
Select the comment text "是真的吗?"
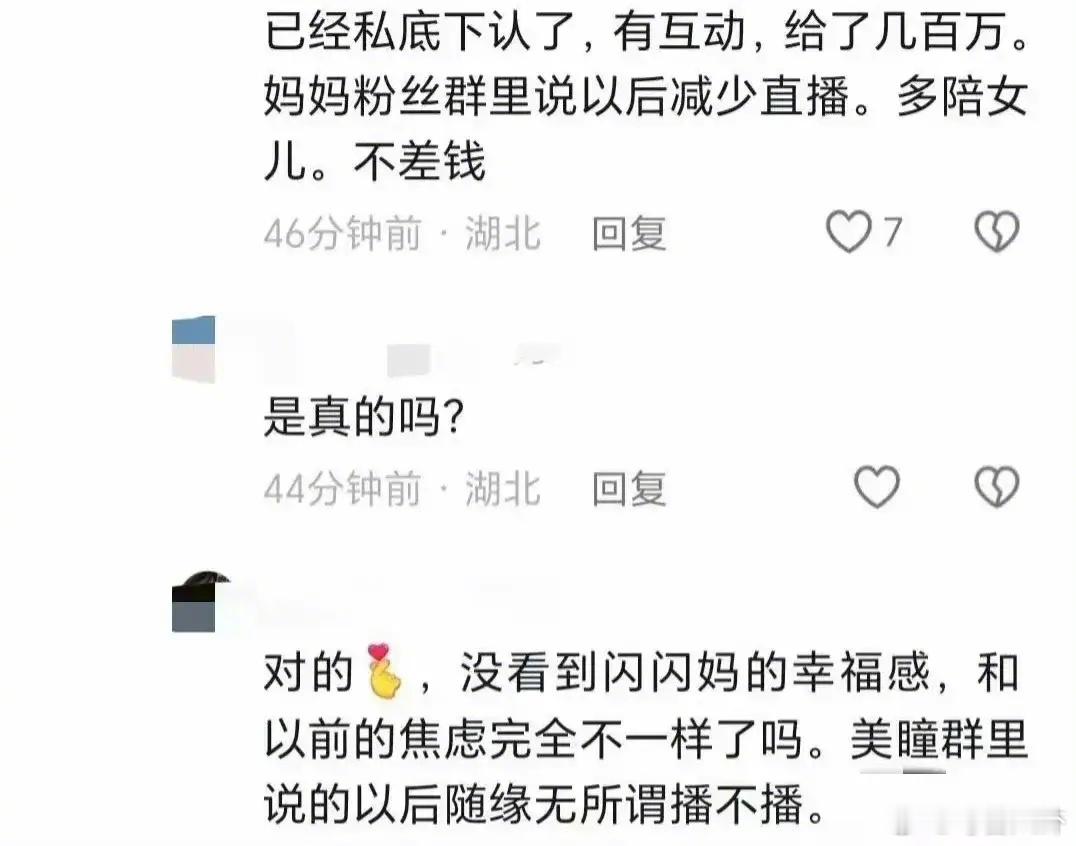[x=364, y=417]
